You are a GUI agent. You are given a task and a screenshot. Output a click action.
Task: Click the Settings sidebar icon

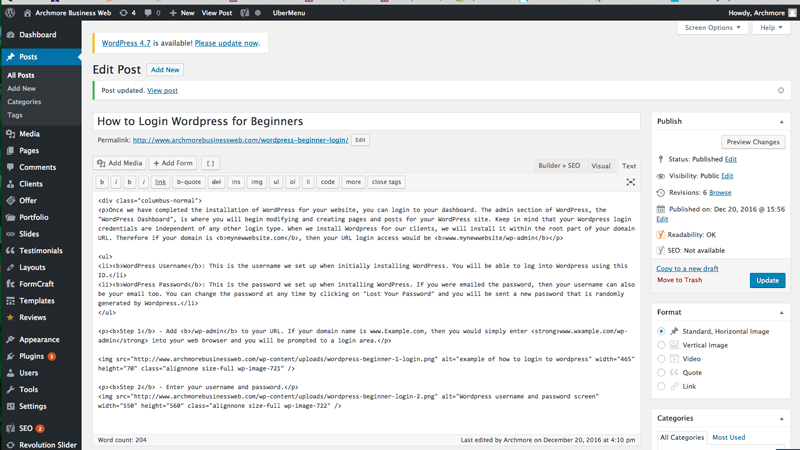pos(10,406)
